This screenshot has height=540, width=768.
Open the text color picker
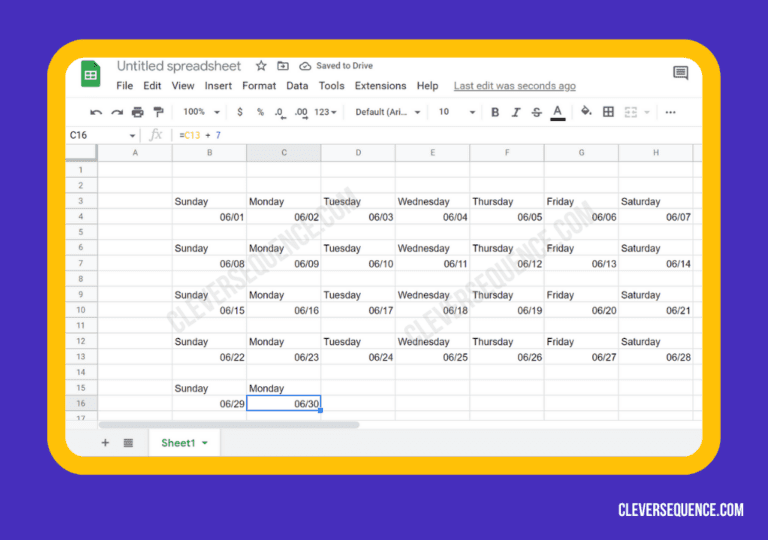tap(557, 113)
